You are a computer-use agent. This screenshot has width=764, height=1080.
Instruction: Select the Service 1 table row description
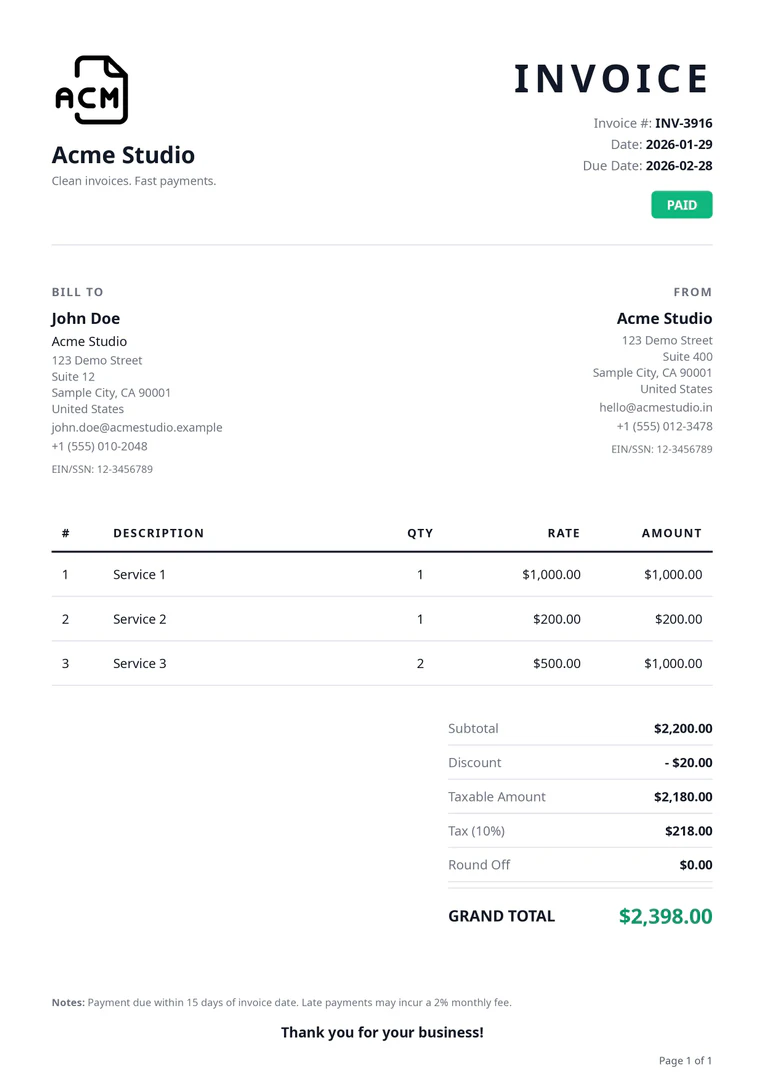click(x=139, y=575)
